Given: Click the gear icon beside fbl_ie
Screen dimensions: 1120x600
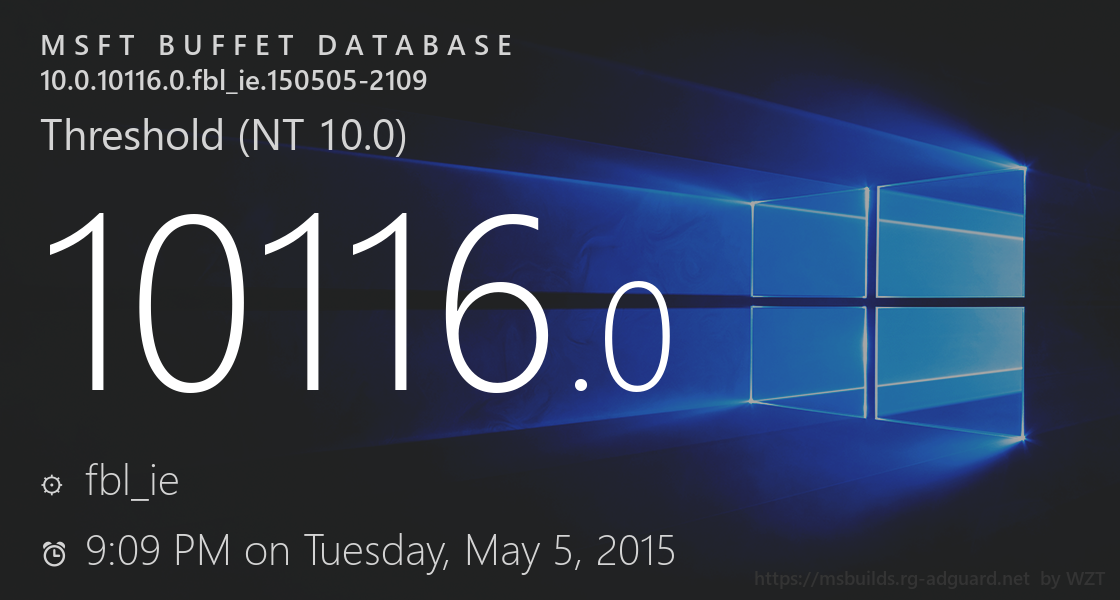Looking at the screenshot, I should tap(52, 485).
